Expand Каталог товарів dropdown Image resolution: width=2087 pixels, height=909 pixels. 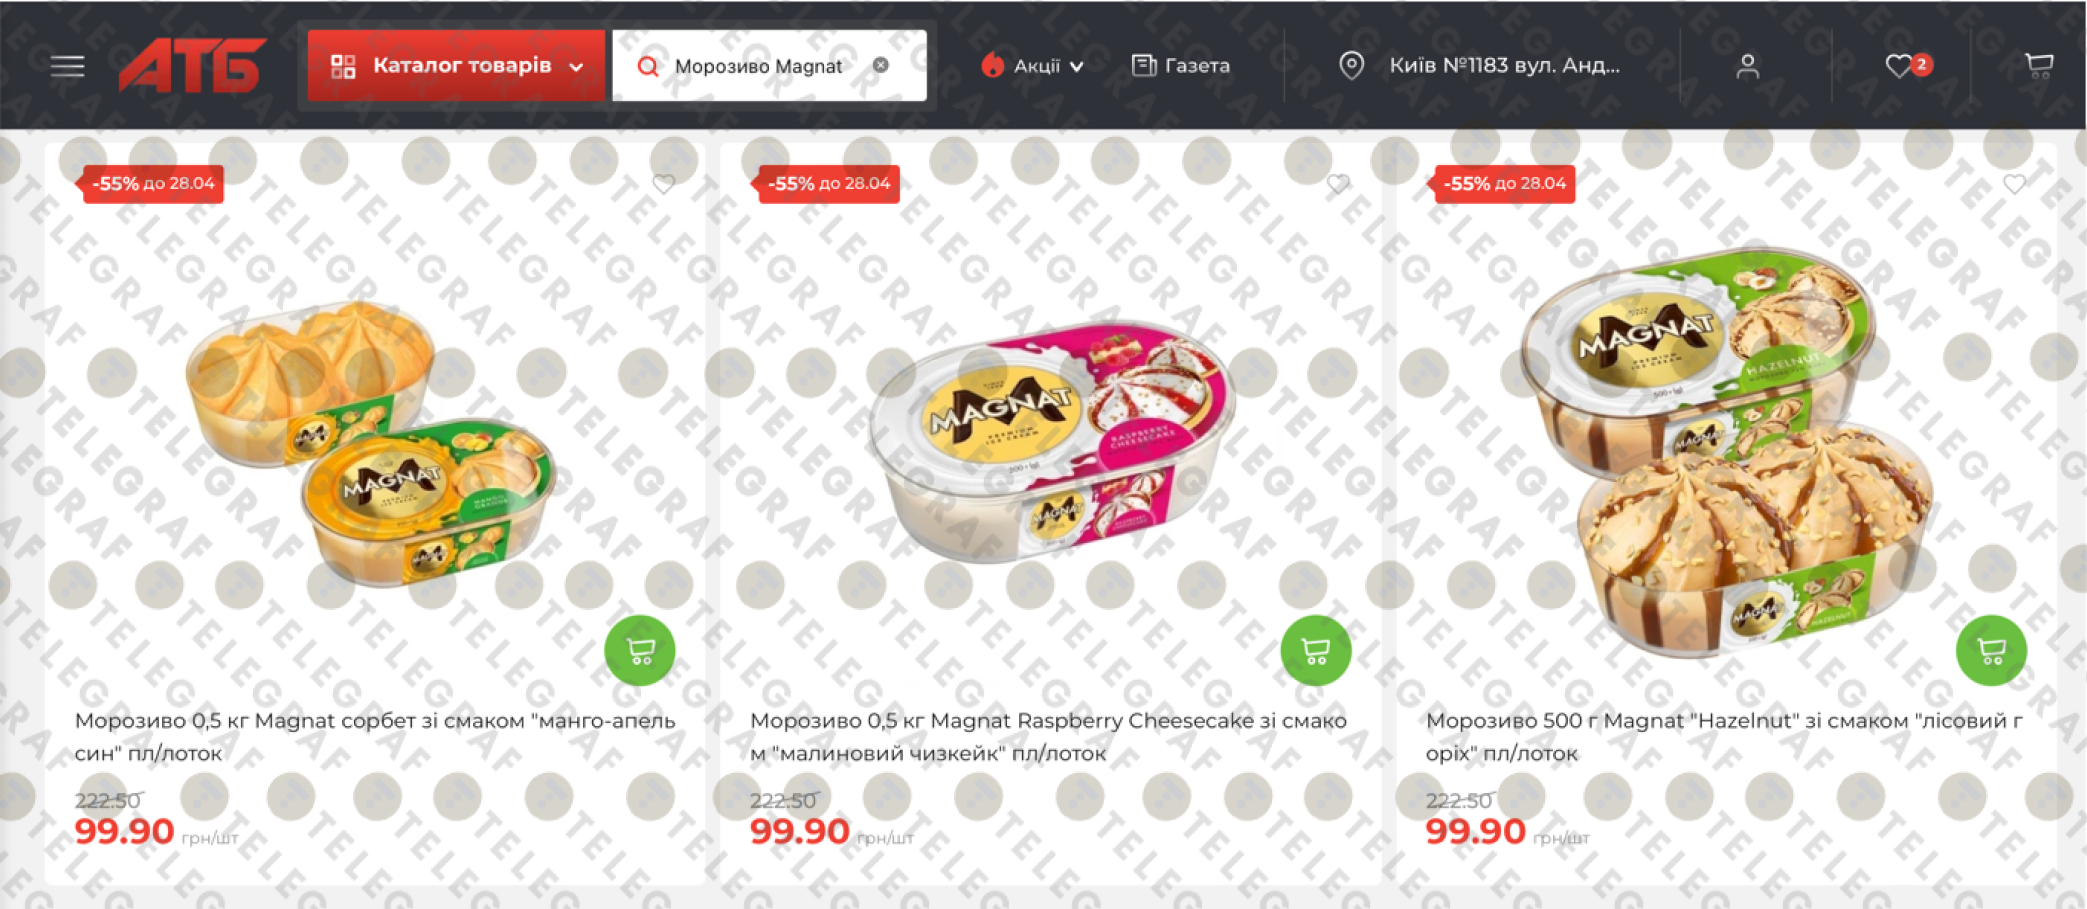coord(456,66)
